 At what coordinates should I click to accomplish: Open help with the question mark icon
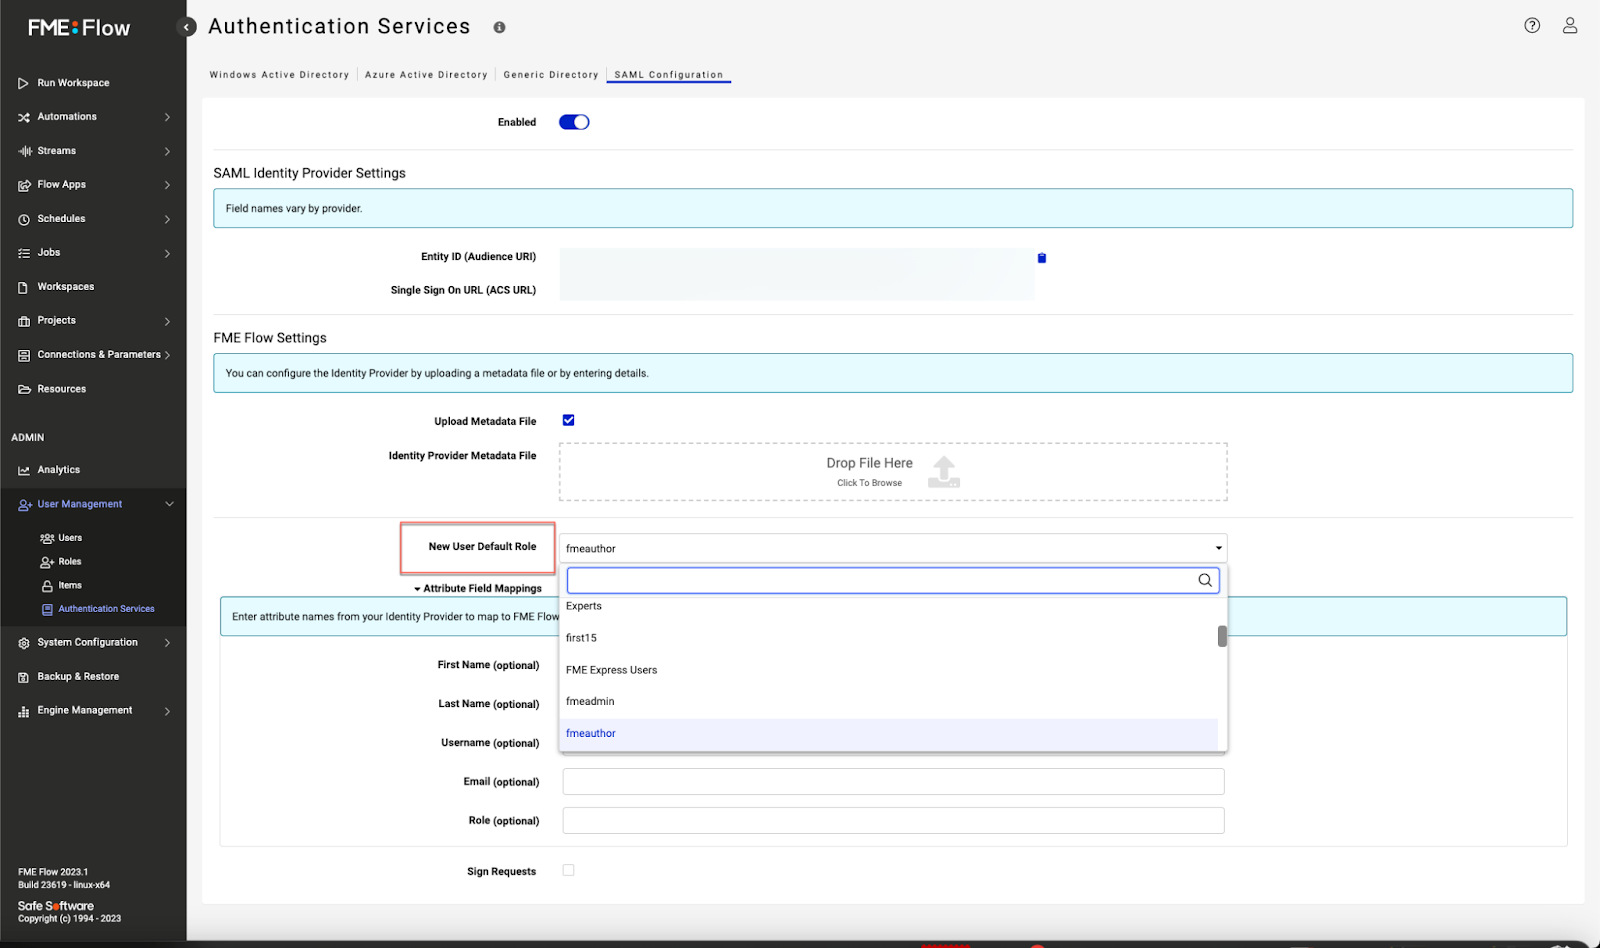[x=1531, y=25]
